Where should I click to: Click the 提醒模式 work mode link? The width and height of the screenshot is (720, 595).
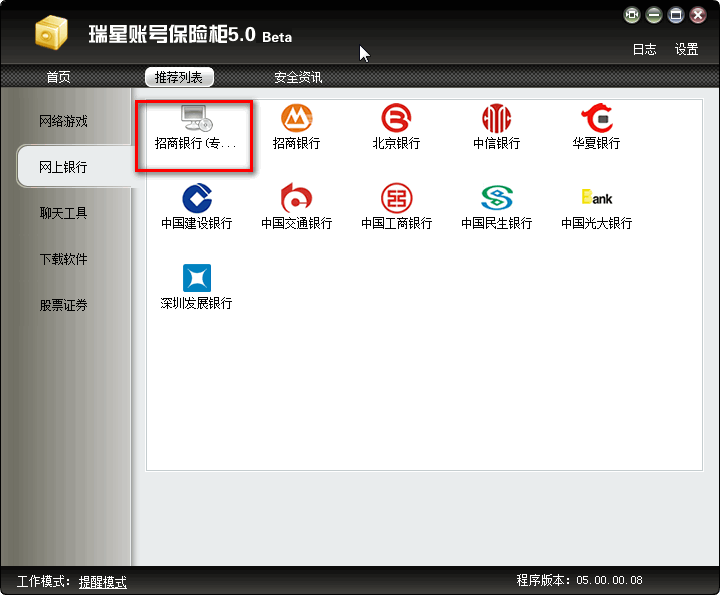[x=103, y=582]
